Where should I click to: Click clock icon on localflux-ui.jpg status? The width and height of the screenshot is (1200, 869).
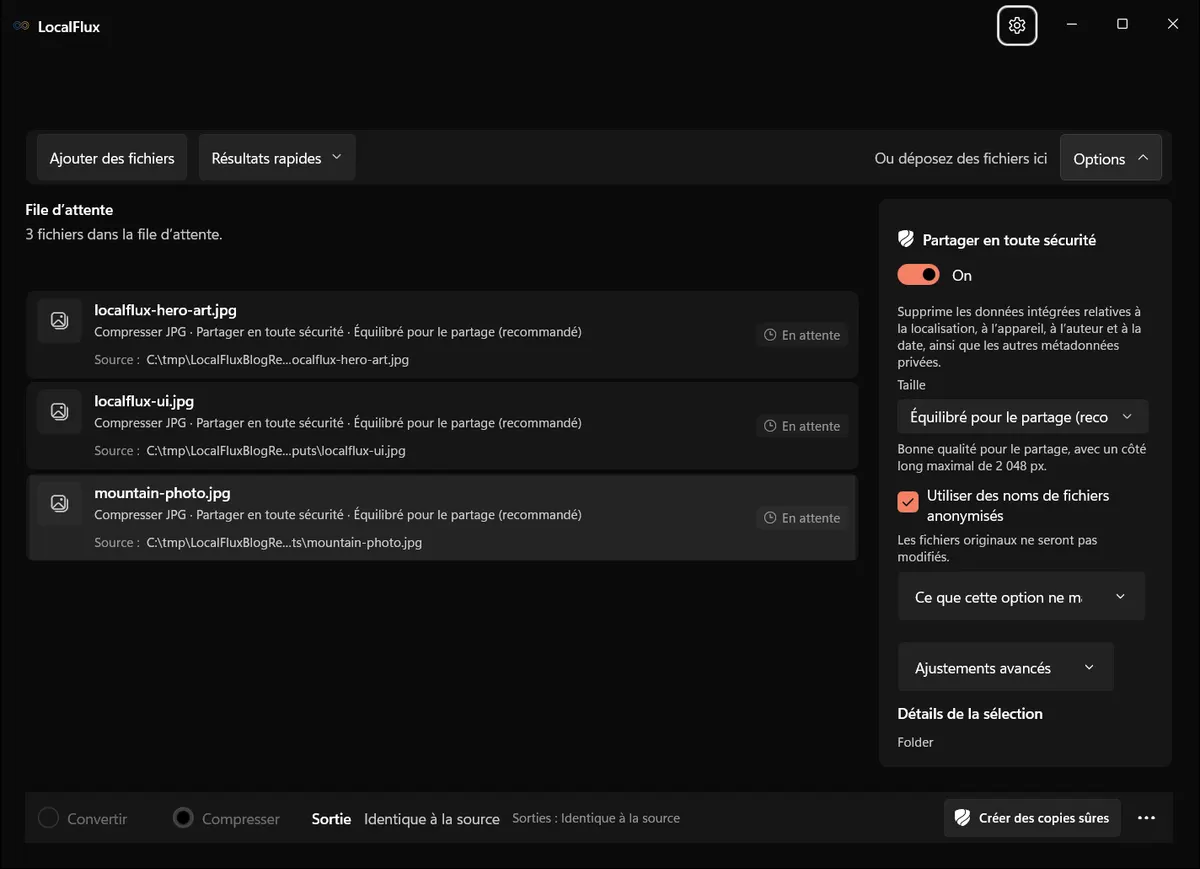(770, 426)
